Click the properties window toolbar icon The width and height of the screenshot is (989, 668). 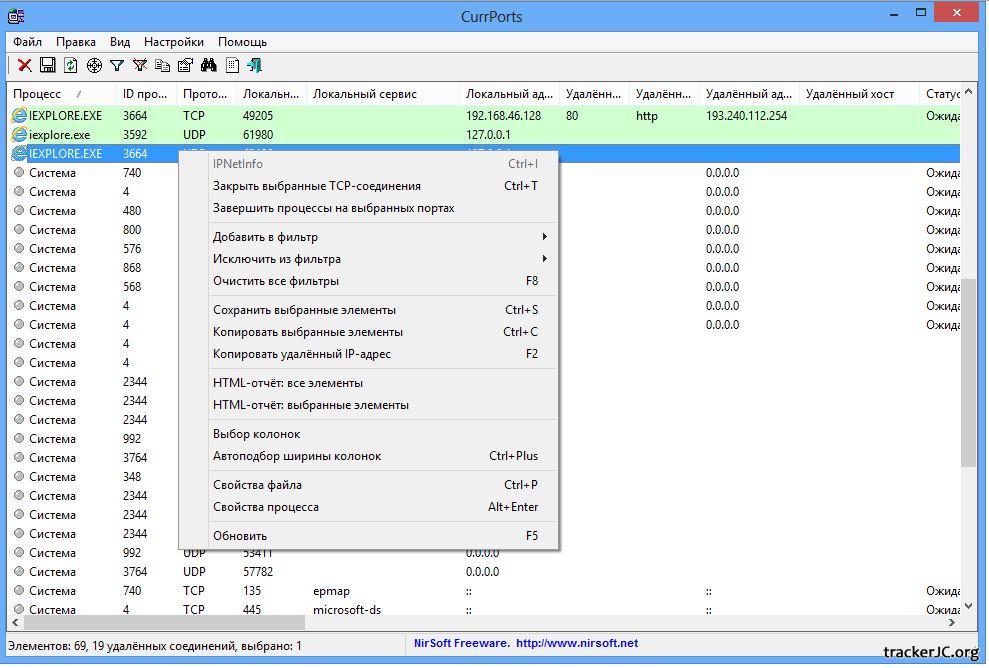(x=186, y=65)
